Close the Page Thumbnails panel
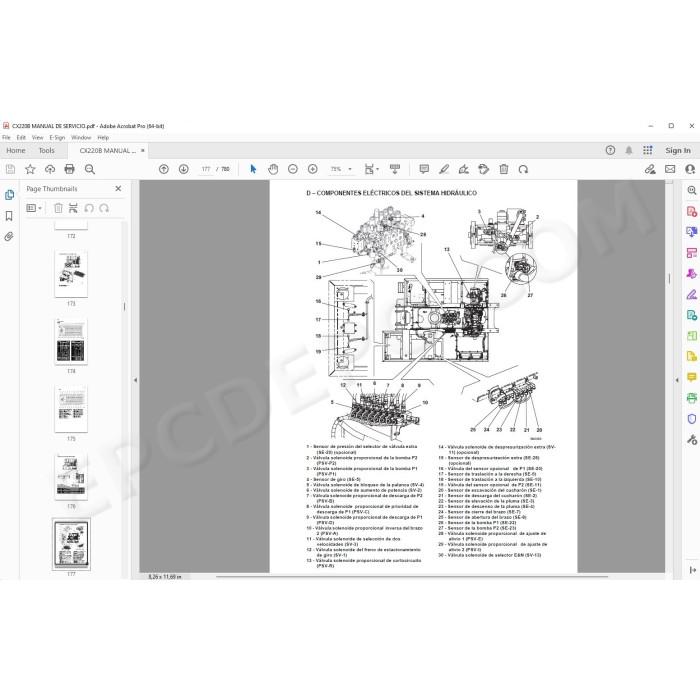The image size is (700, 700). tap(118, 189)
